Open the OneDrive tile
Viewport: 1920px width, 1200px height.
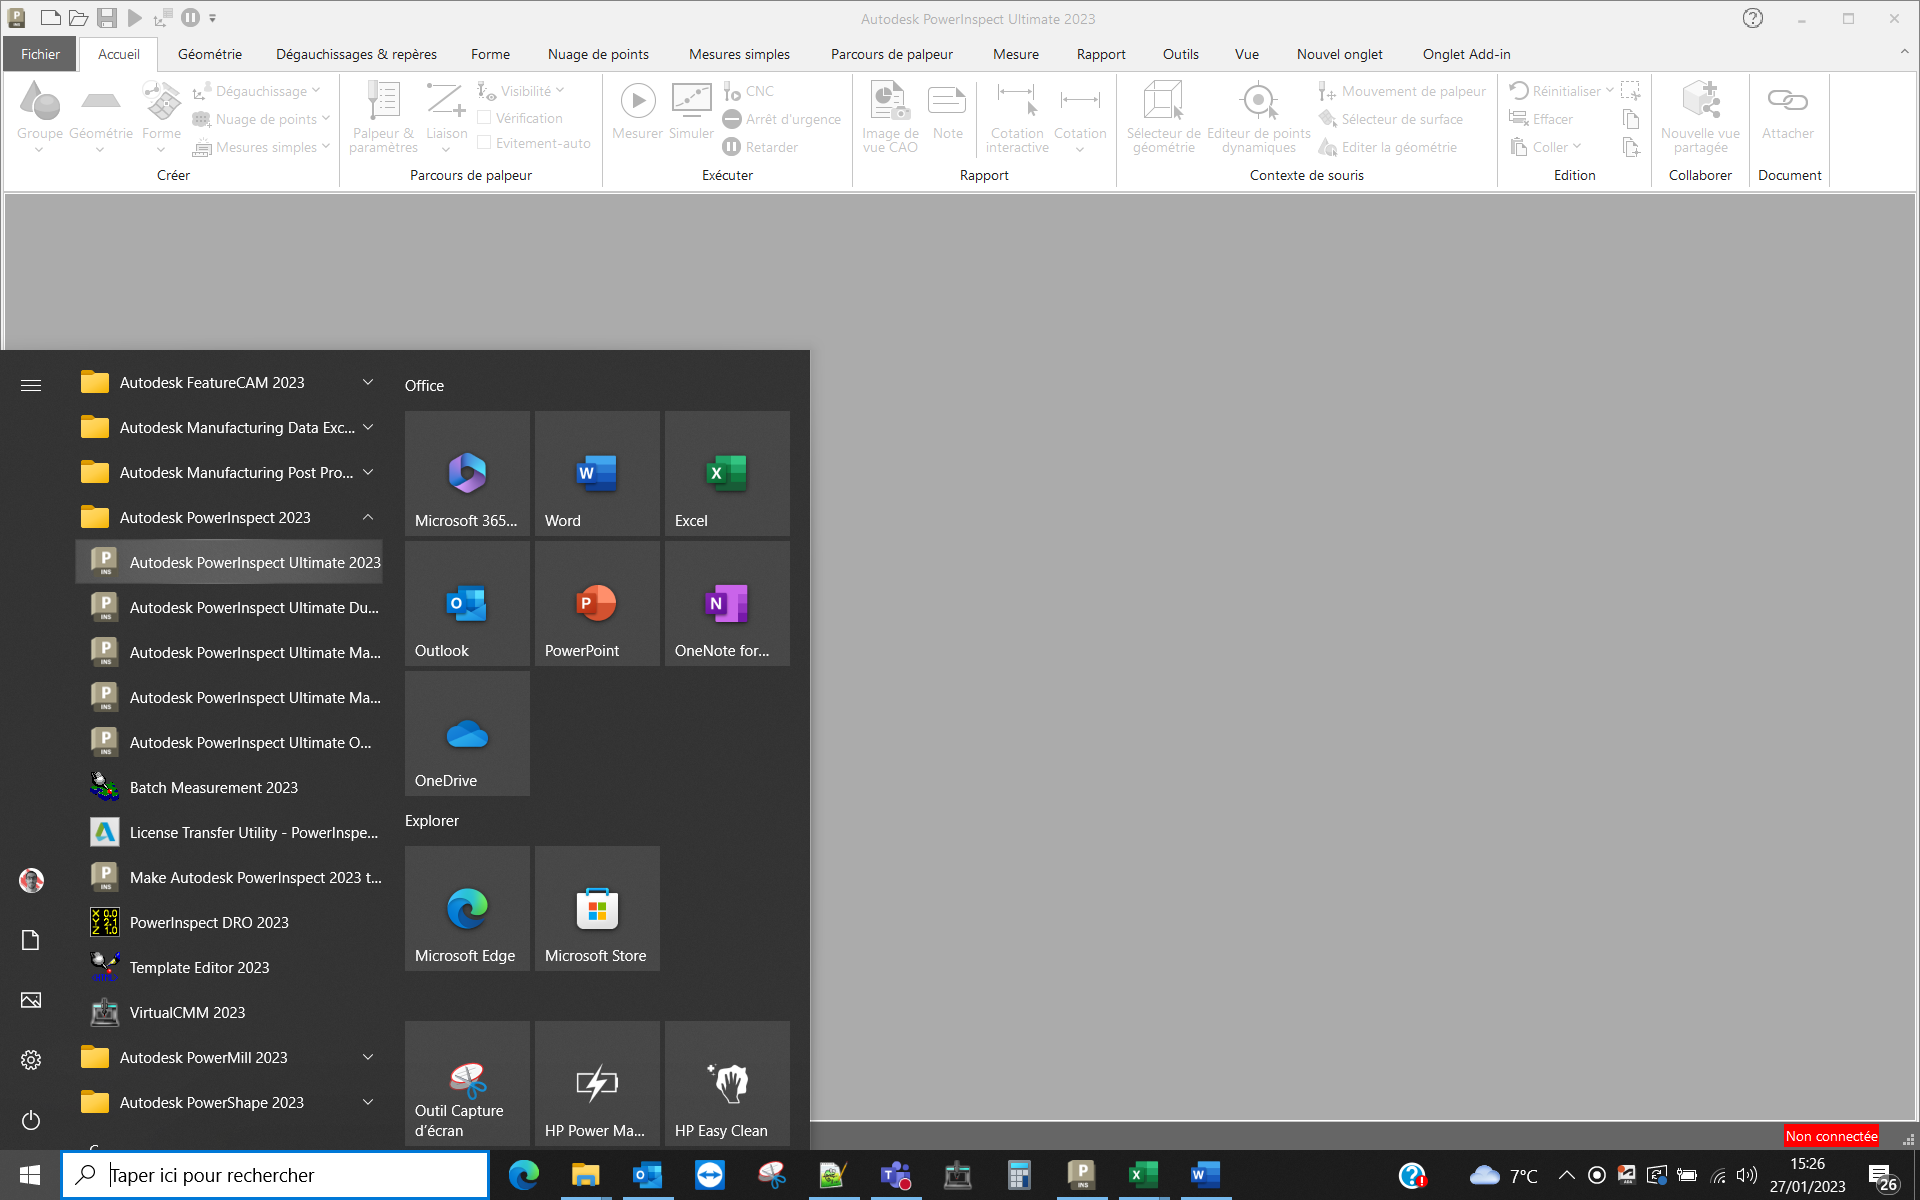tap(467, 733)
